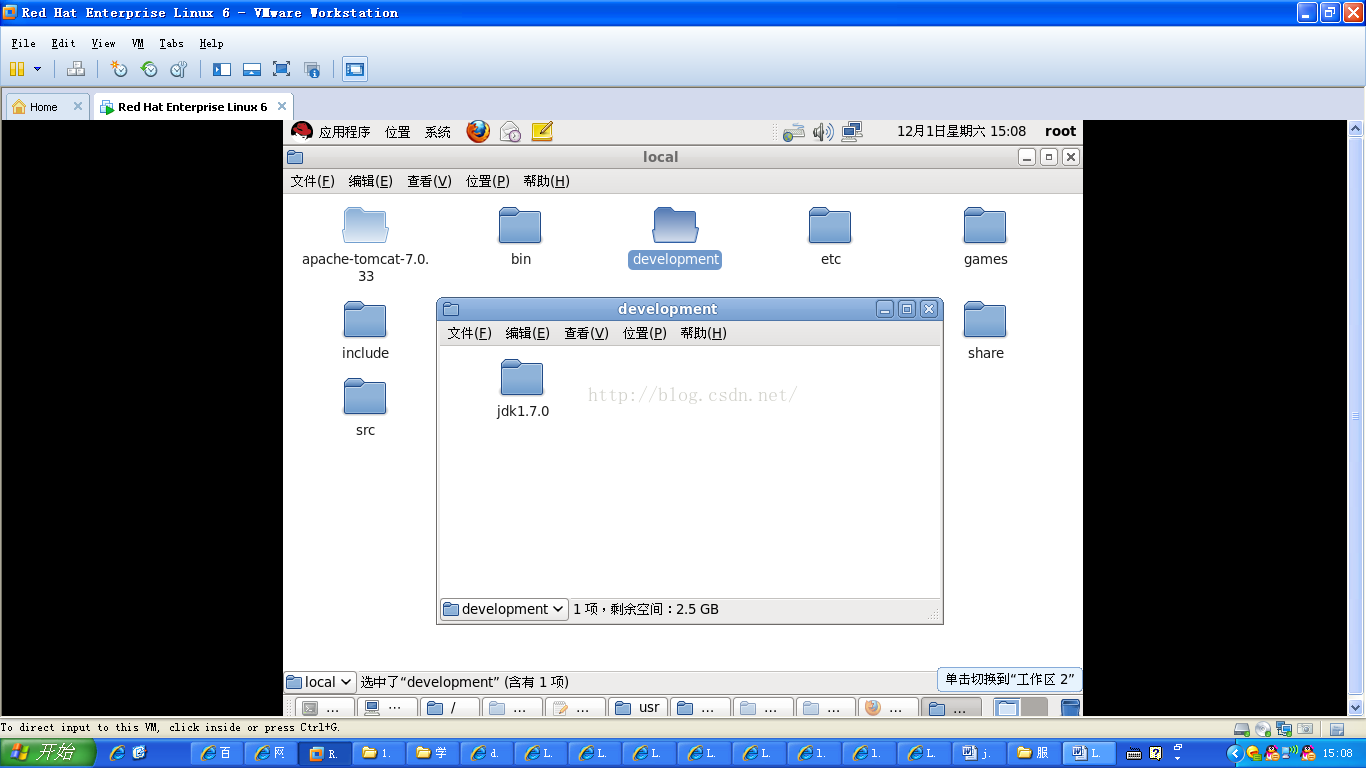Click the computer task in bottom panel

pos(388,707)
